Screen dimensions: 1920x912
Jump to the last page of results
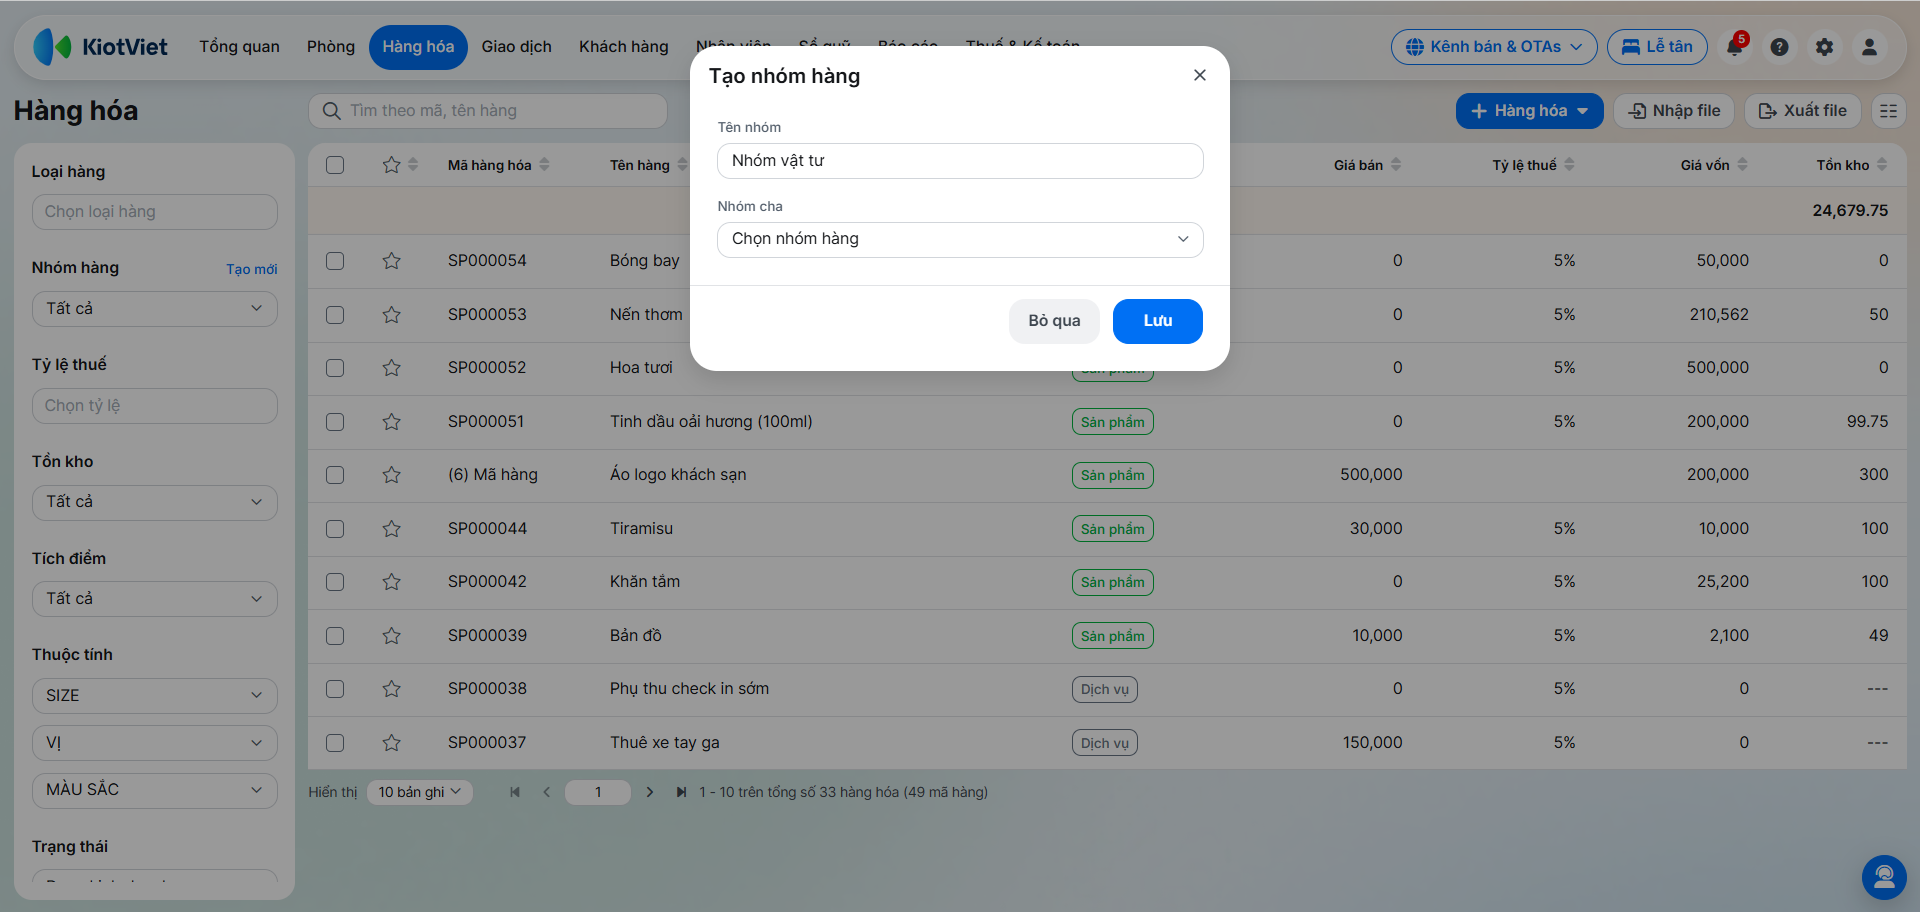[681, 792]
